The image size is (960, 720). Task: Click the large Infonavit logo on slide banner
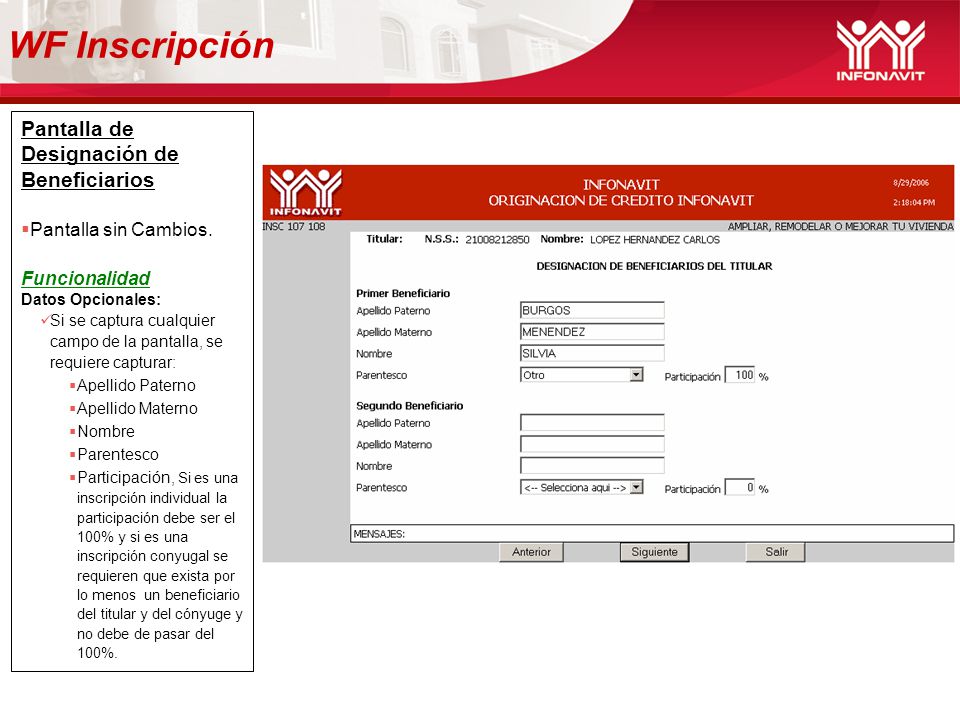(880, 50)
